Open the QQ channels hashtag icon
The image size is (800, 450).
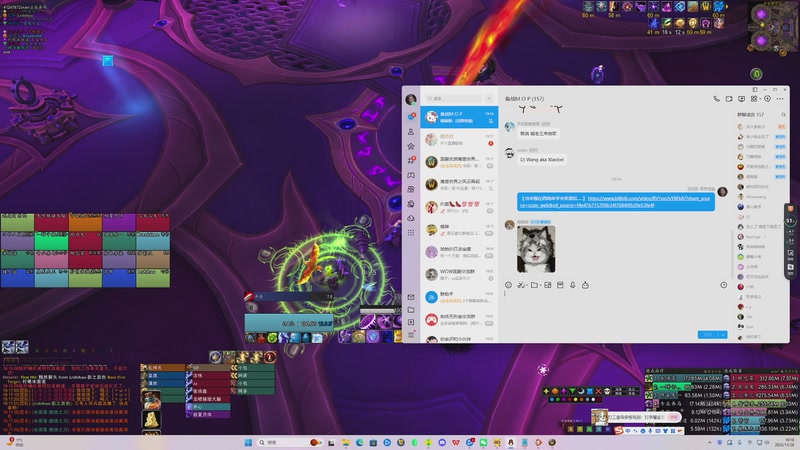[411, 160]
